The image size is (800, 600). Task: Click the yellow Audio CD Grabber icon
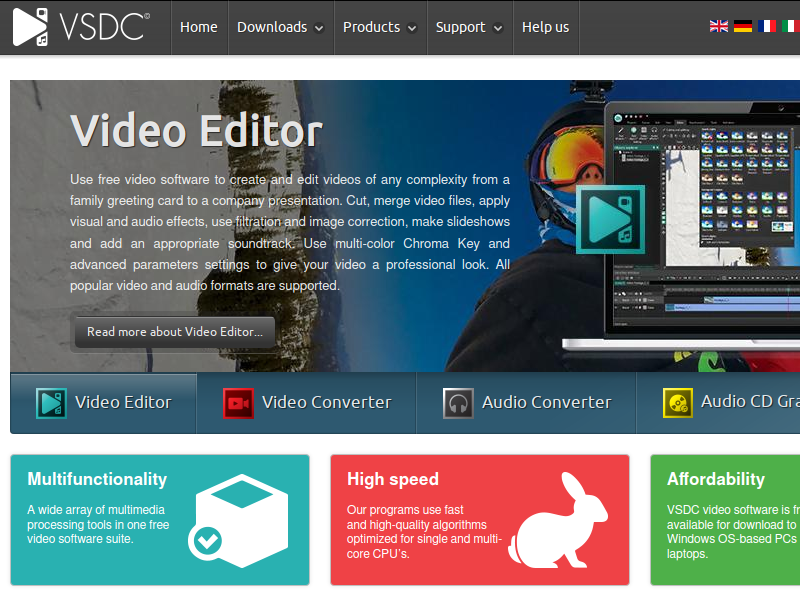tap(678, 403)
